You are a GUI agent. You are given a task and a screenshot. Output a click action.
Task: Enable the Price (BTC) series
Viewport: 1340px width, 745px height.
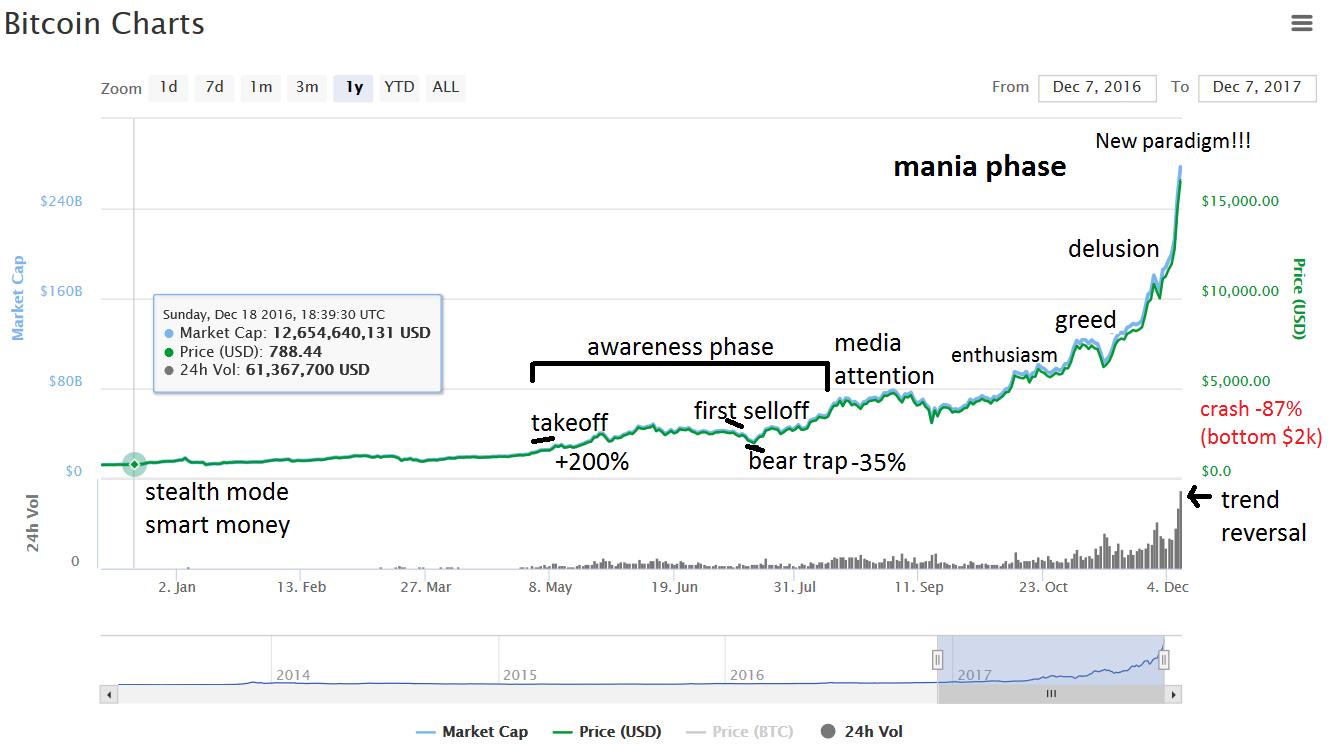click(740, 732)
